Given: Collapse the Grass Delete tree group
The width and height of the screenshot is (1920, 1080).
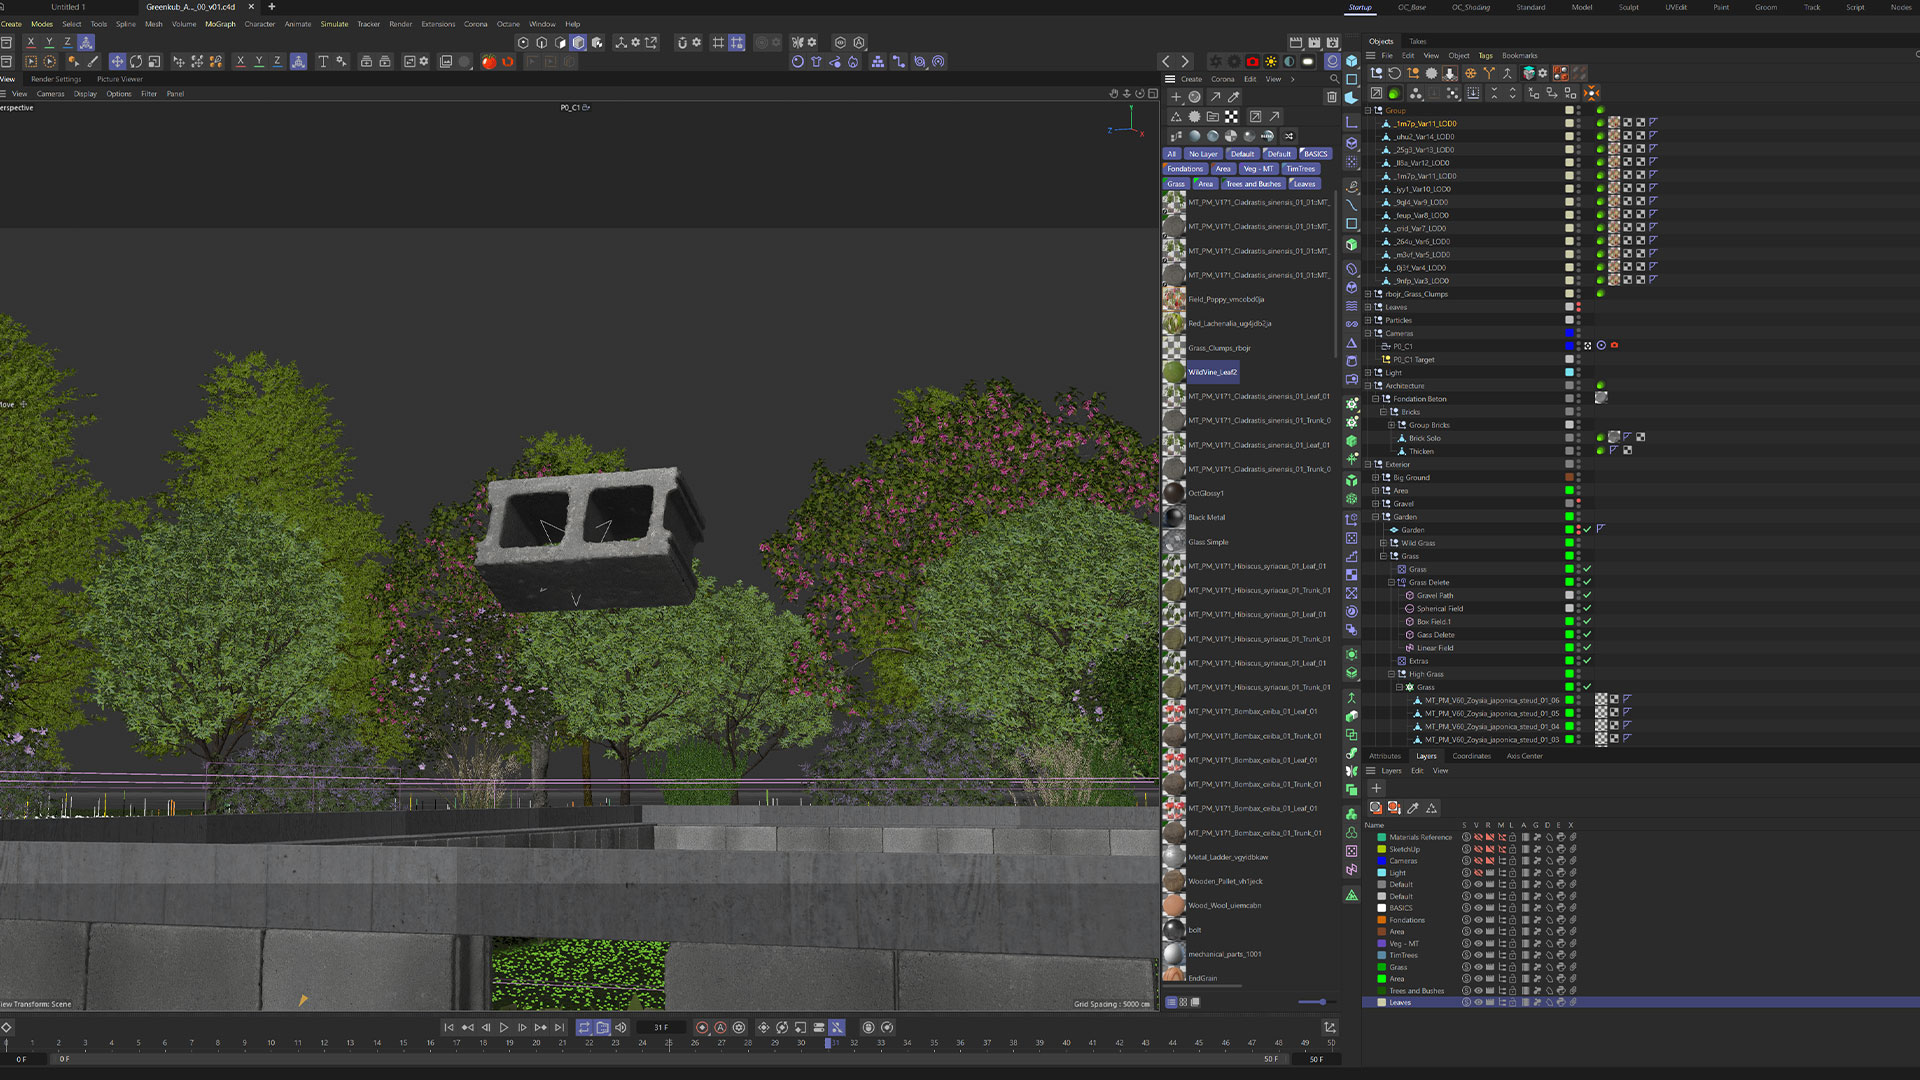Looking at the screenshot, I should [x=1390, y=582].
